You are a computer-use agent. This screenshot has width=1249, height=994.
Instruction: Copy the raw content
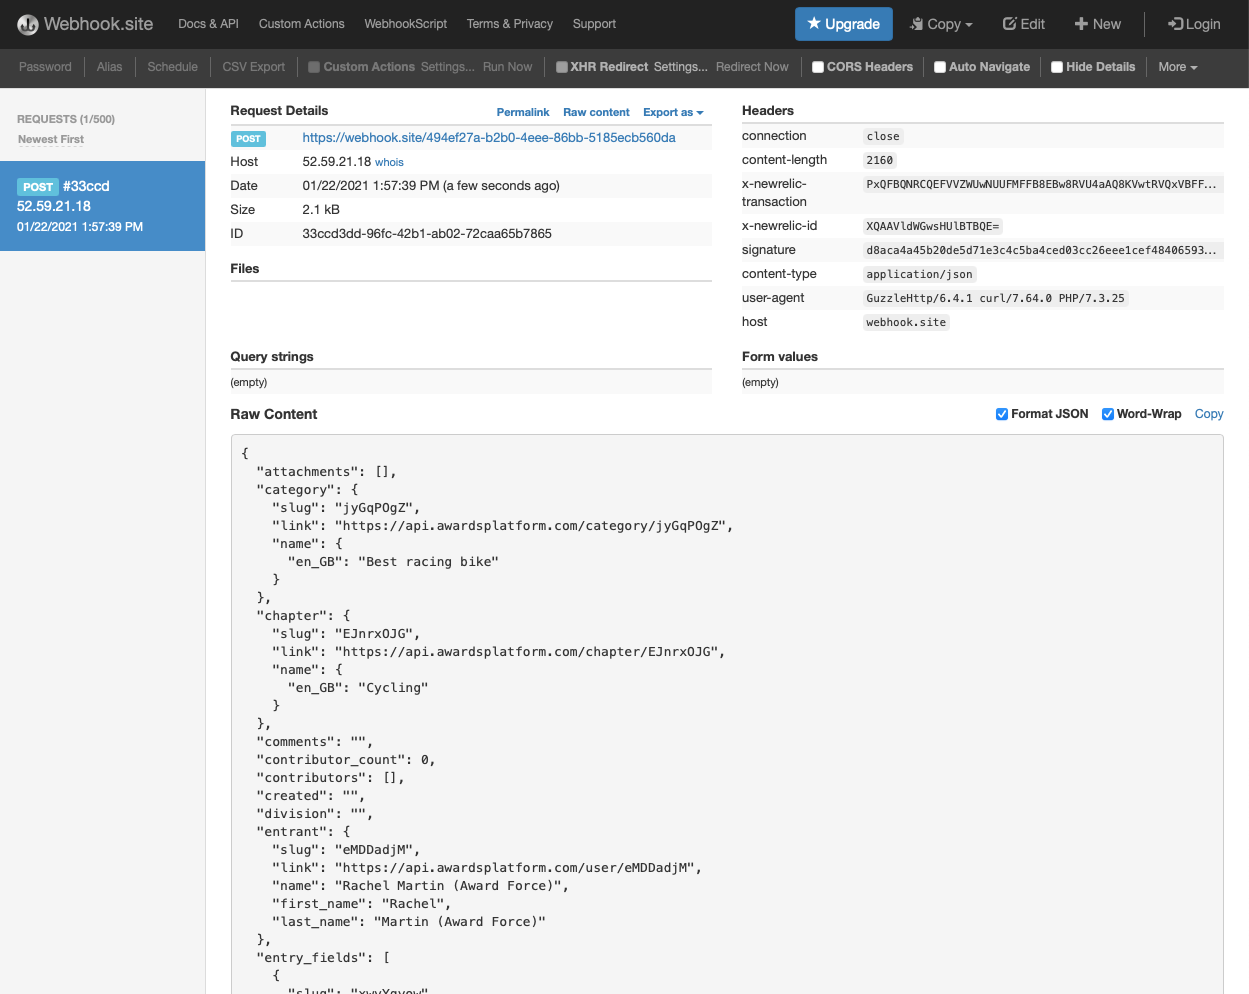point(1209,414)
